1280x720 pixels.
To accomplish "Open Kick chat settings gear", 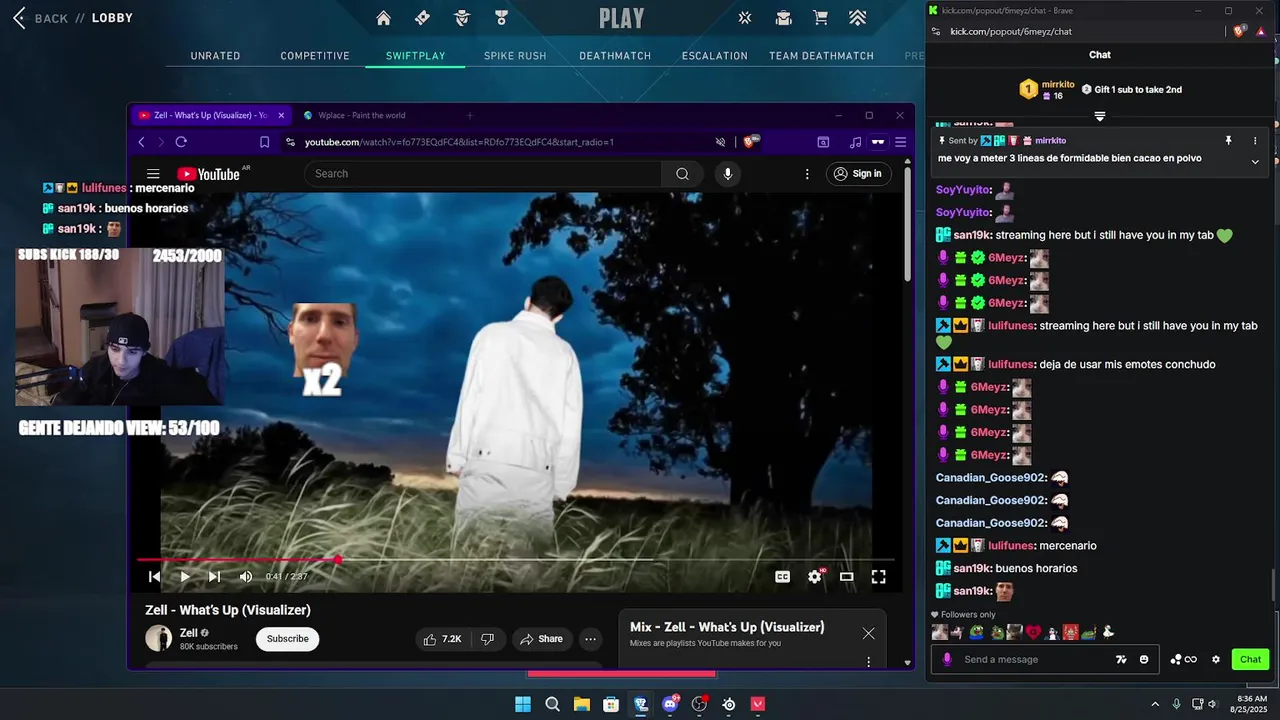I will tap(1216, 659).
